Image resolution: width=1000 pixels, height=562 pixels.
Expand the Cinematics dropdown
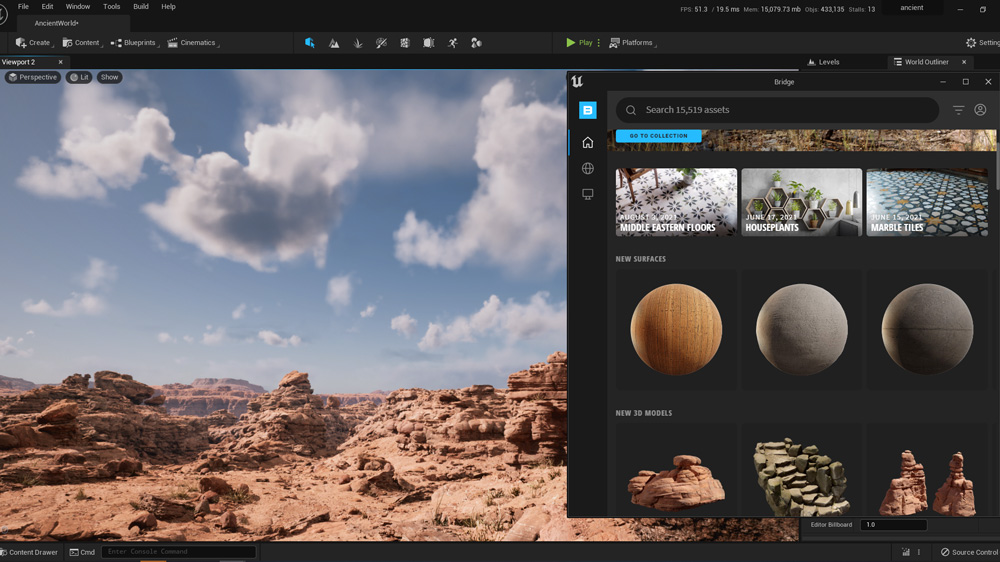[x=192, y=43]
